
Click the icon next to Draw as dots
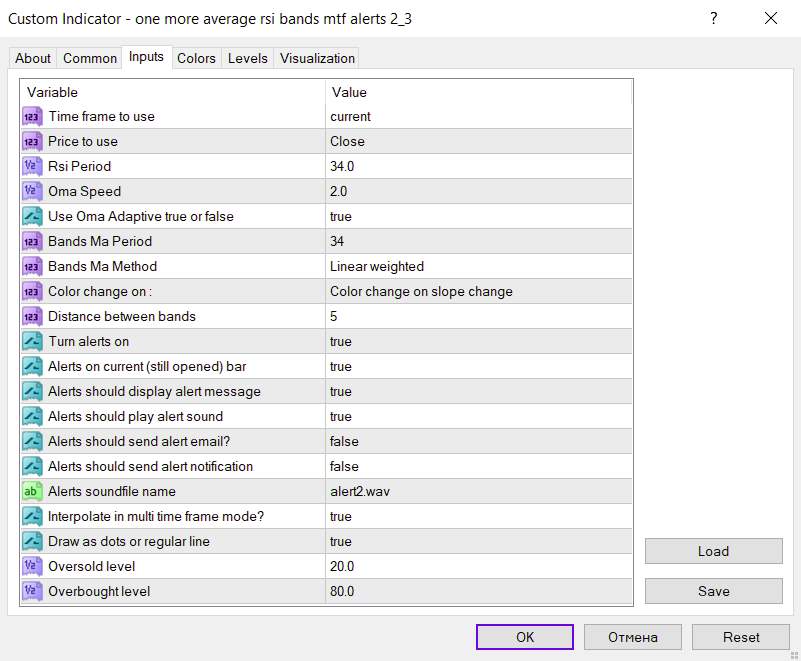coord(32,541)
